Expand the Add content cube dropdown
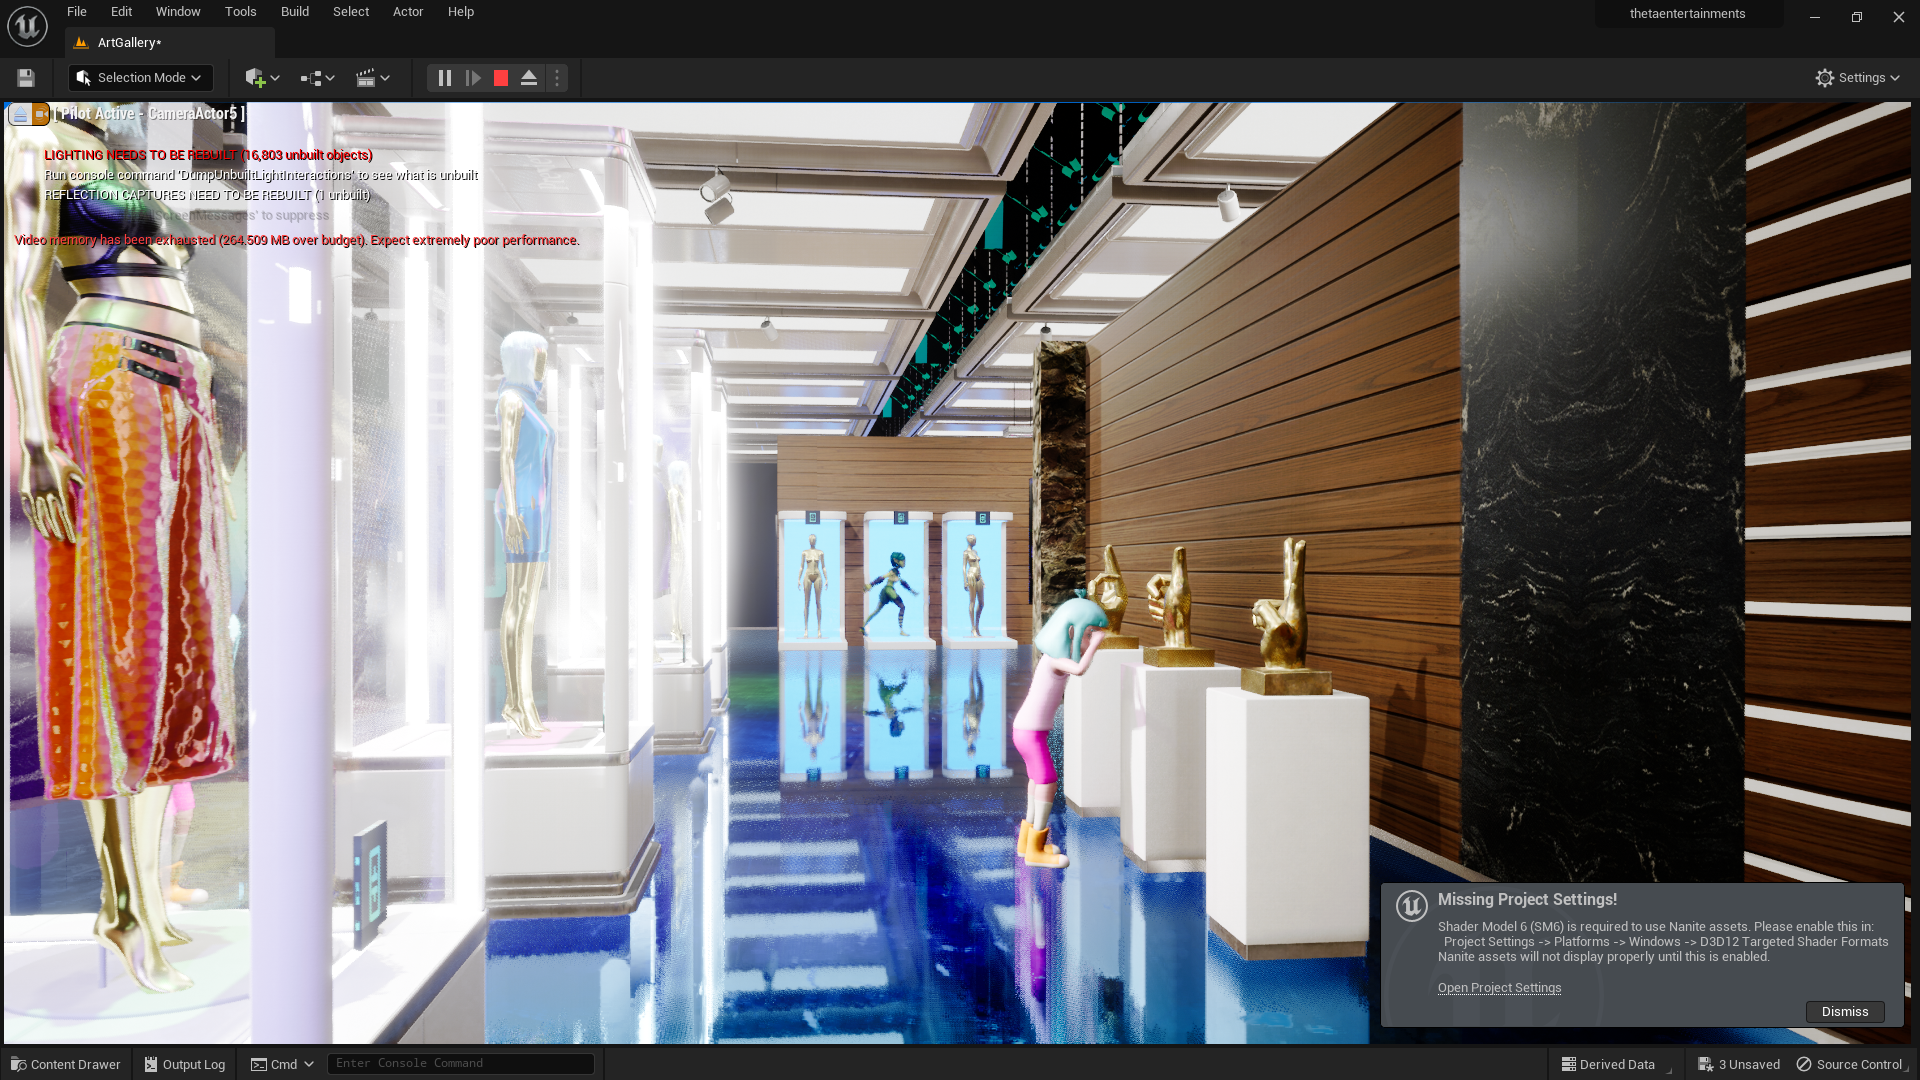The image size is (1920, 1080). [262, 78]
